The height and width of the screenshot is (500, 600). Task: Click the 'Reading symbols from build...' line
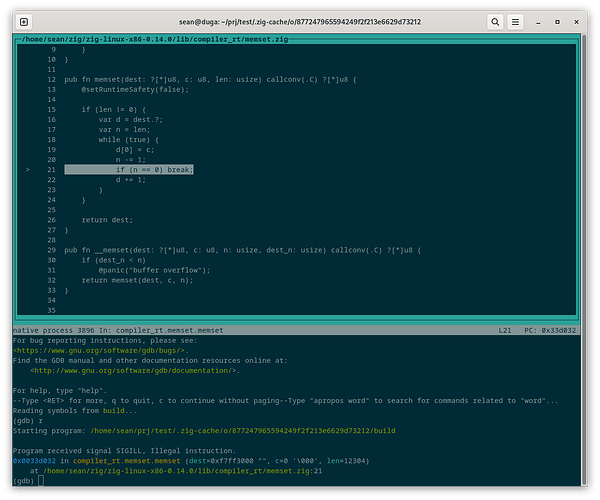[x=75, y=411]
